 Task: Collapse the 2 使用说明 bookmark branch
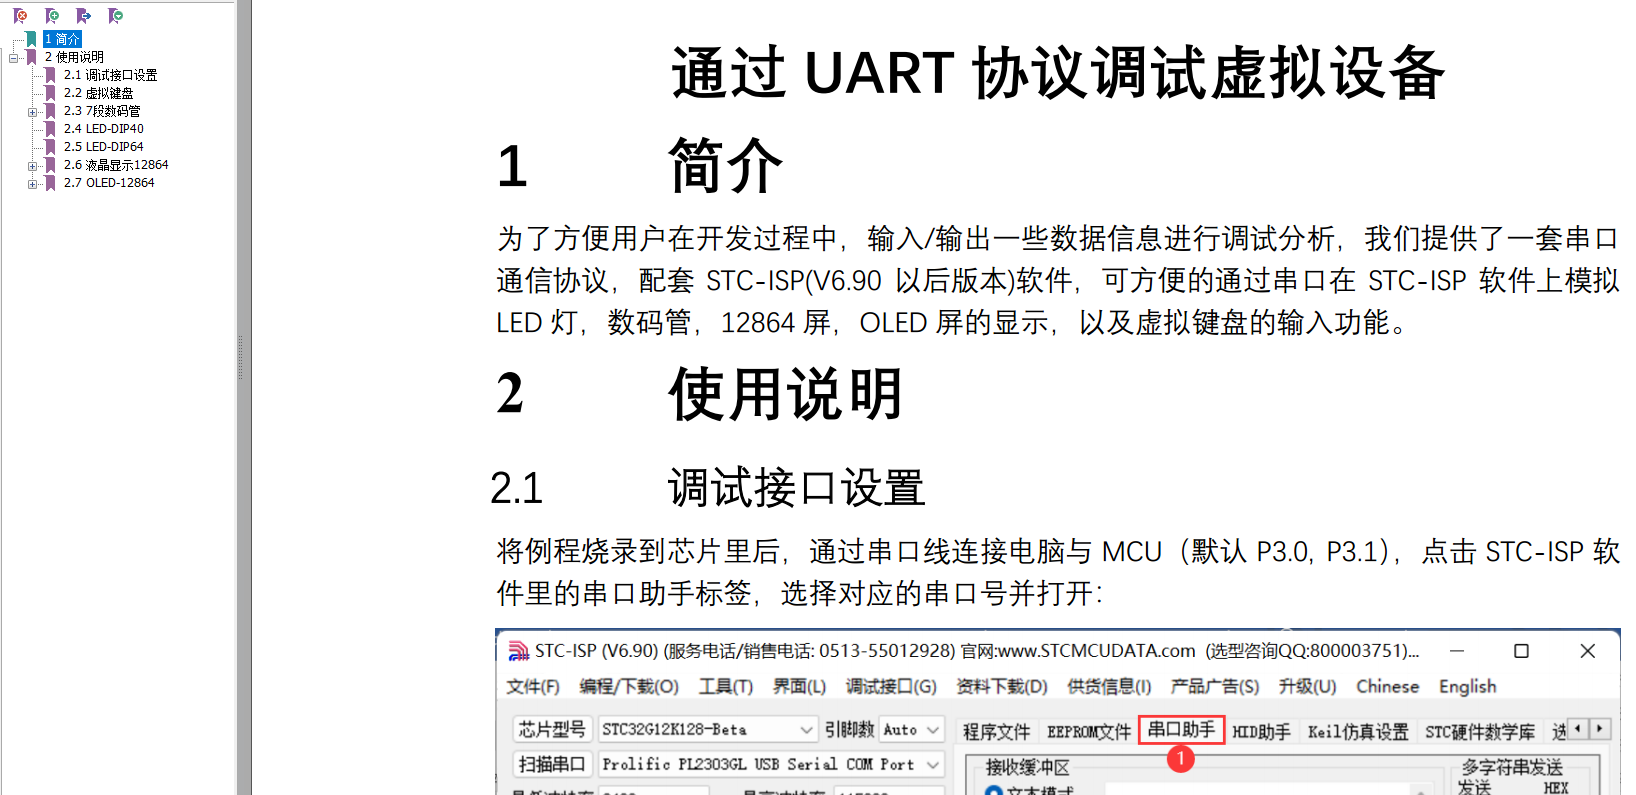click(13, 58)
